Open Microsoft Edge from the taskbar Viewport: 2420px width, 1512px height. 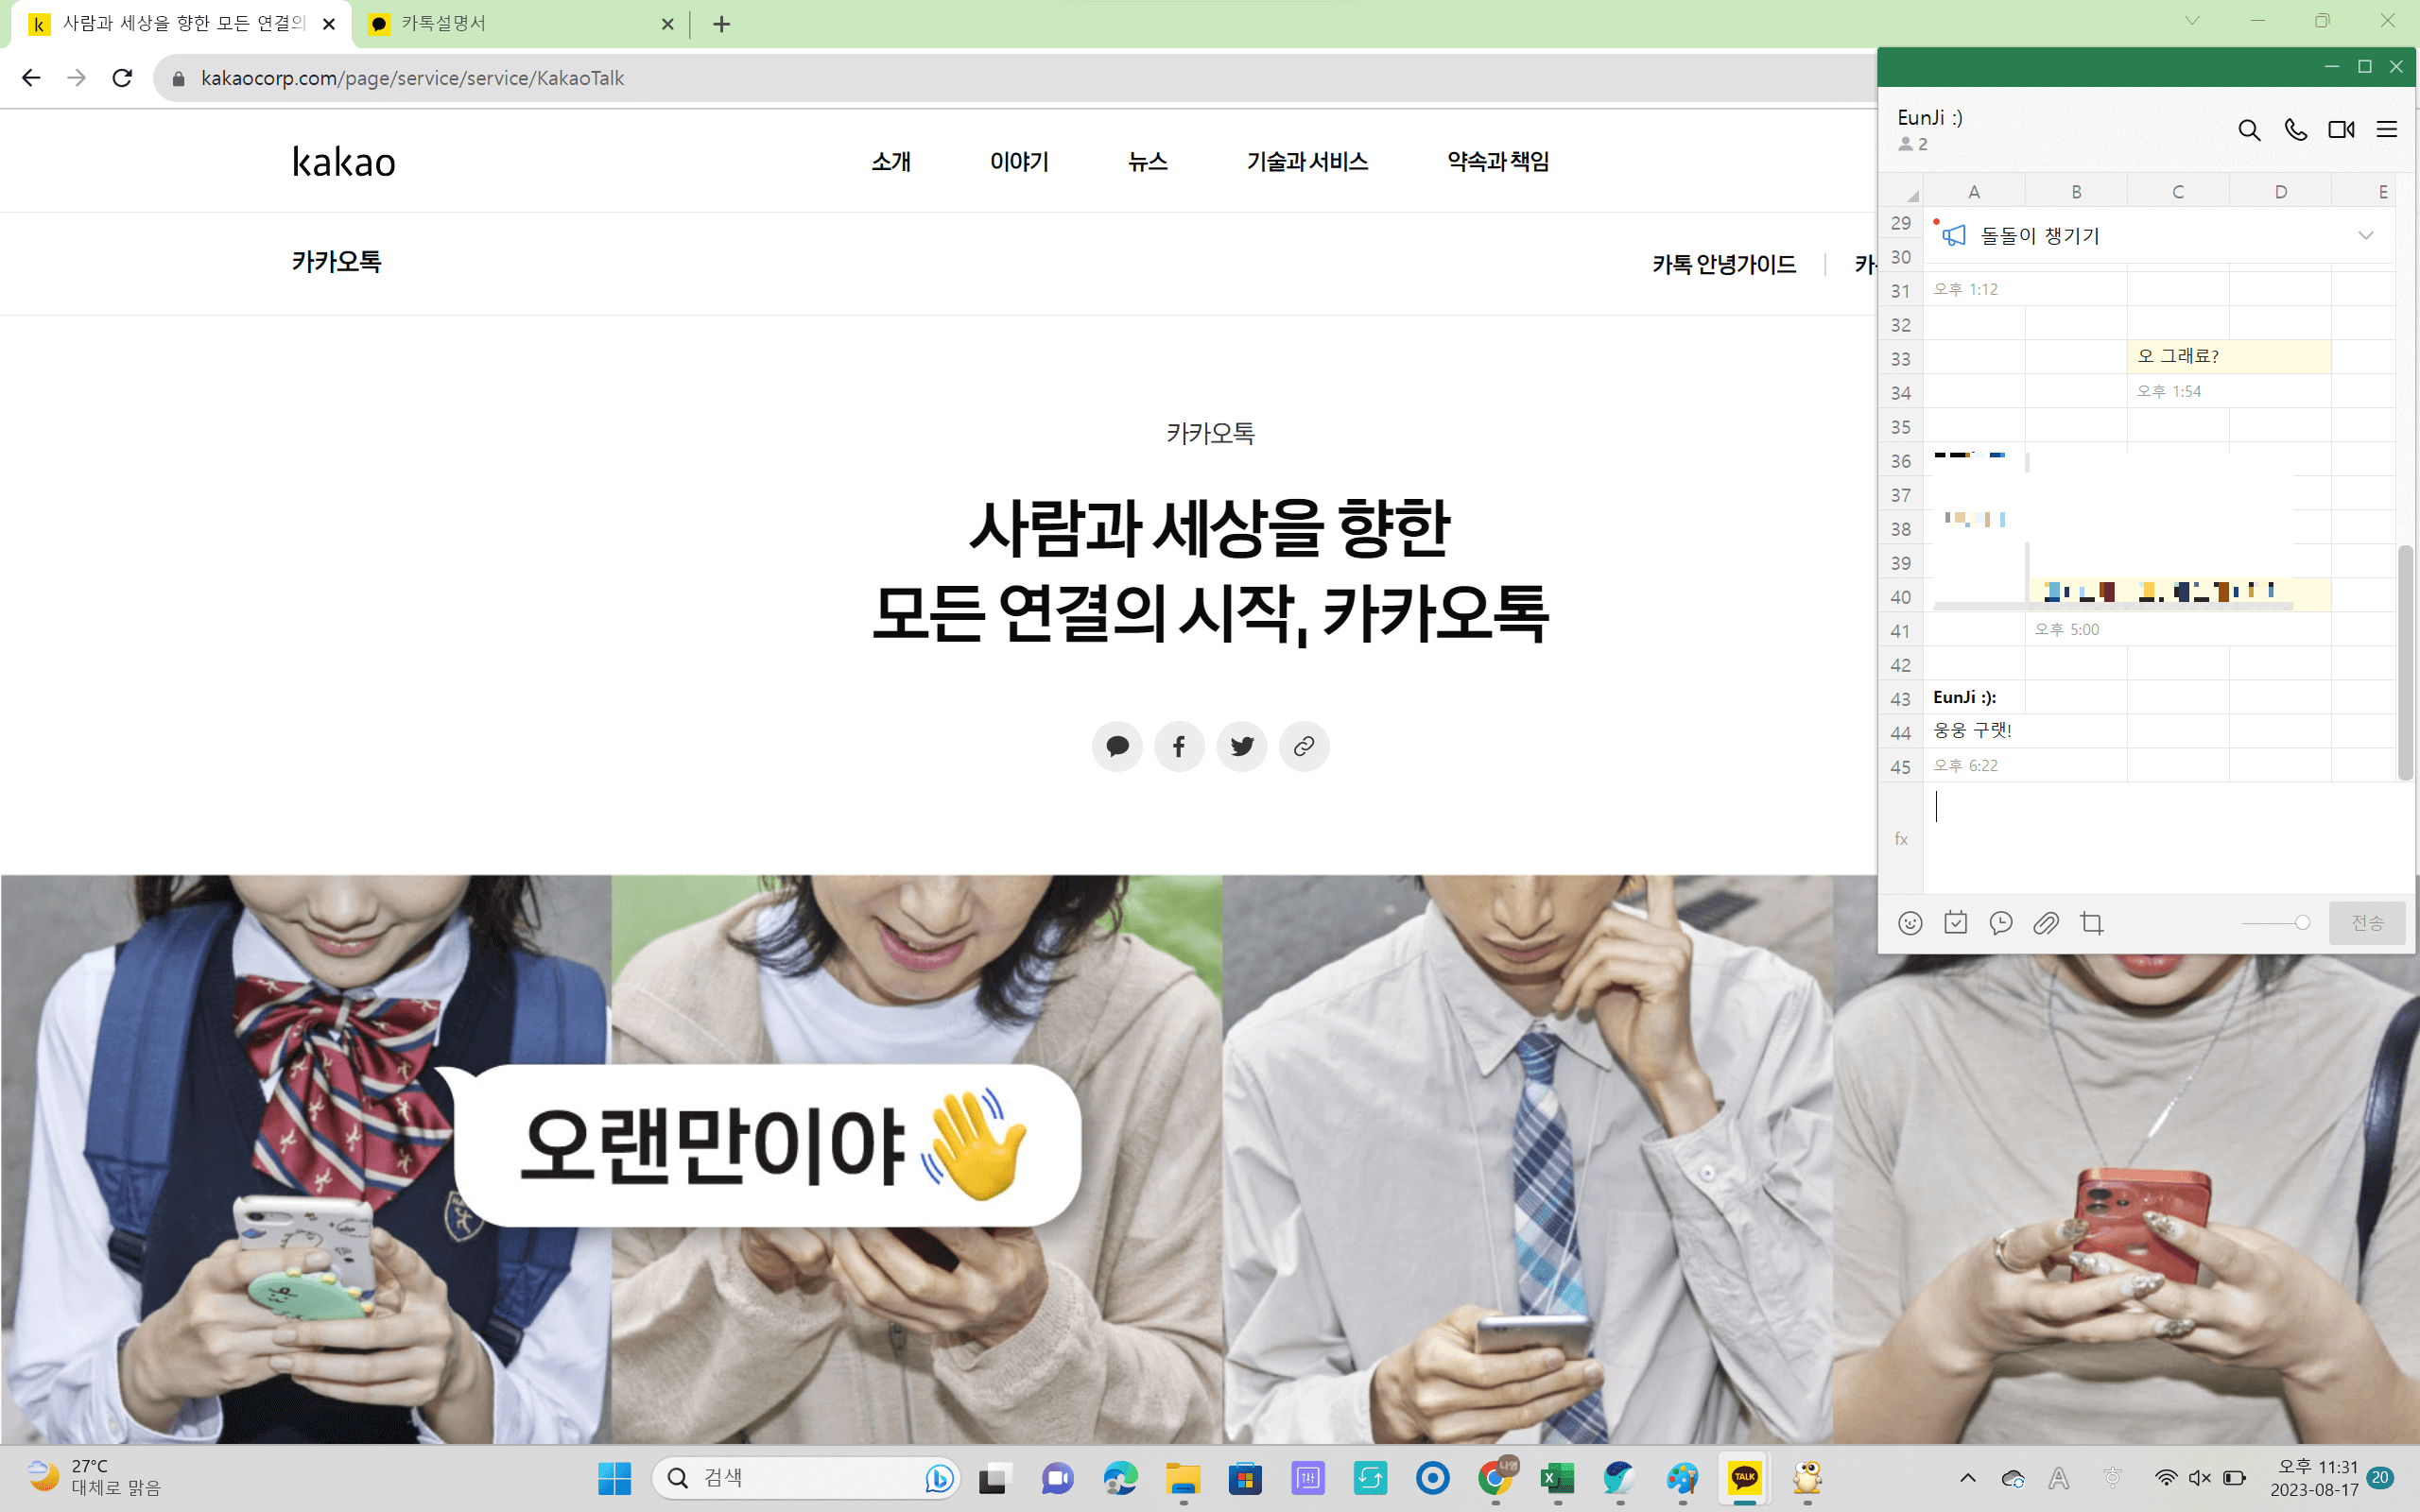pos(1120,1478)
